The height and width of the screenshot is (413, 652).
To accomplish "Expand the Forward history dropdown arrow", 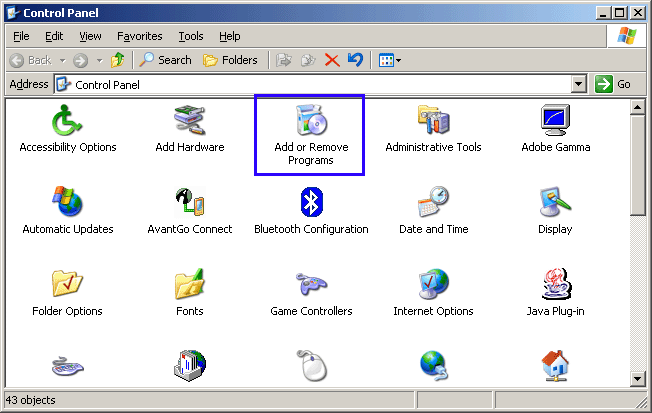I will tap(100, 61).
